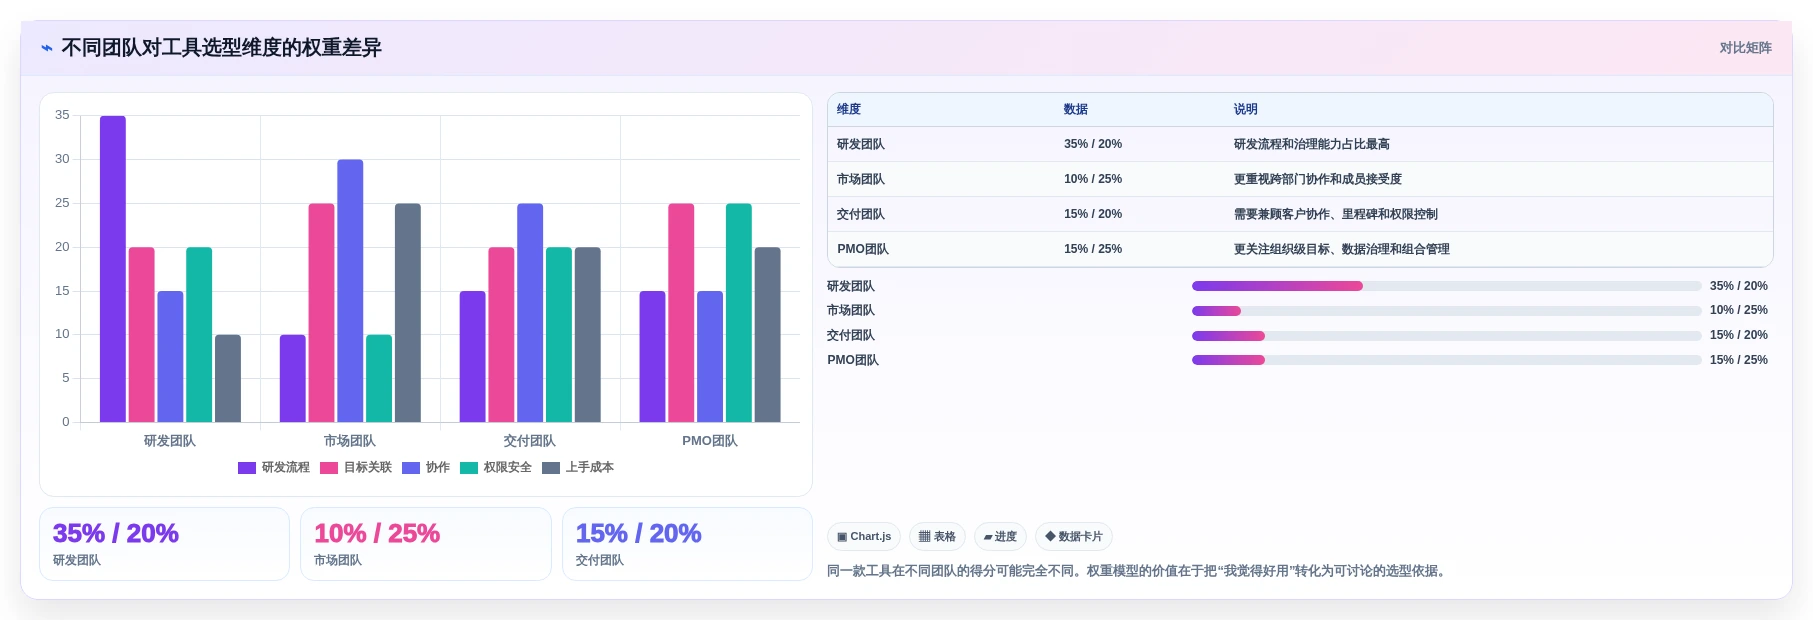Click the blue 协作 bar for 市场团队
The image size is (1813, 620).
[350, 291]
